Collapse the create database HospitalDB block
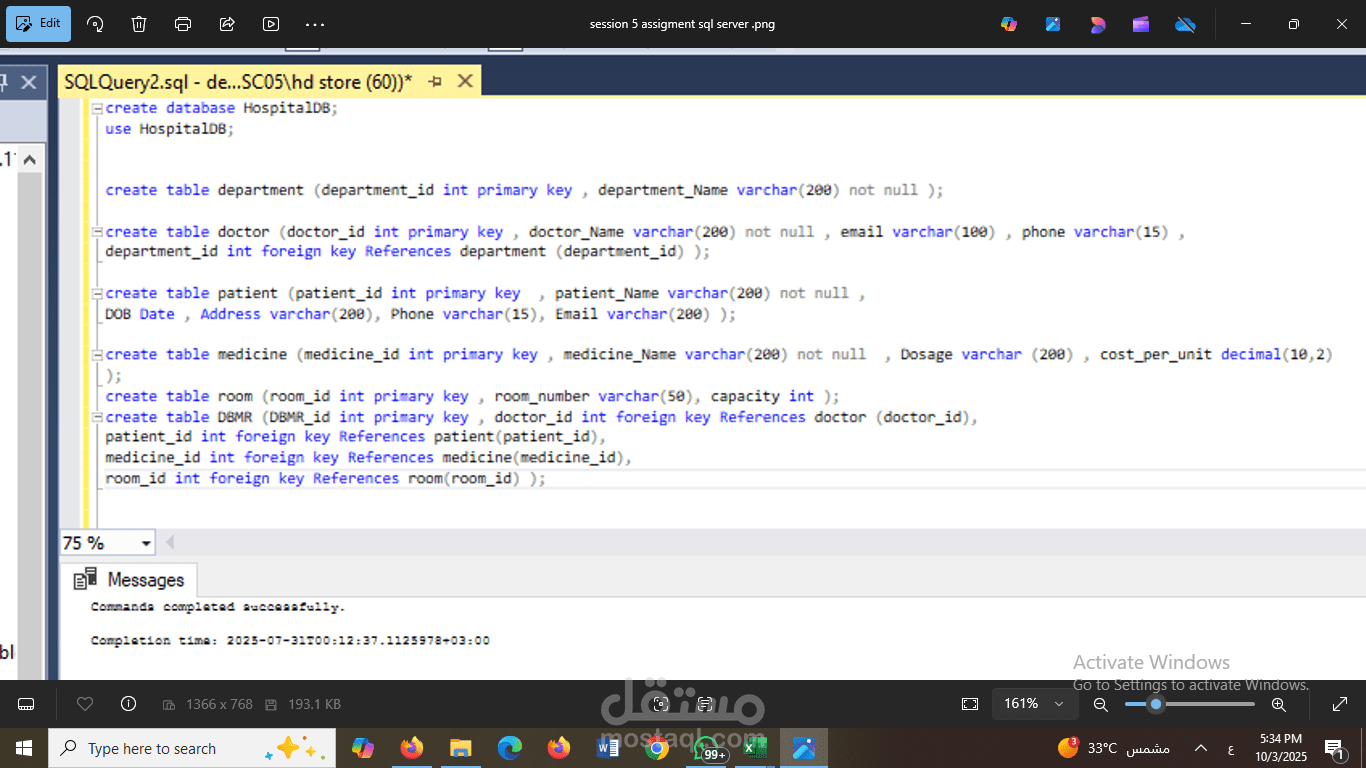This screenshot has width=1366, height=768. (x=97, y=108)
